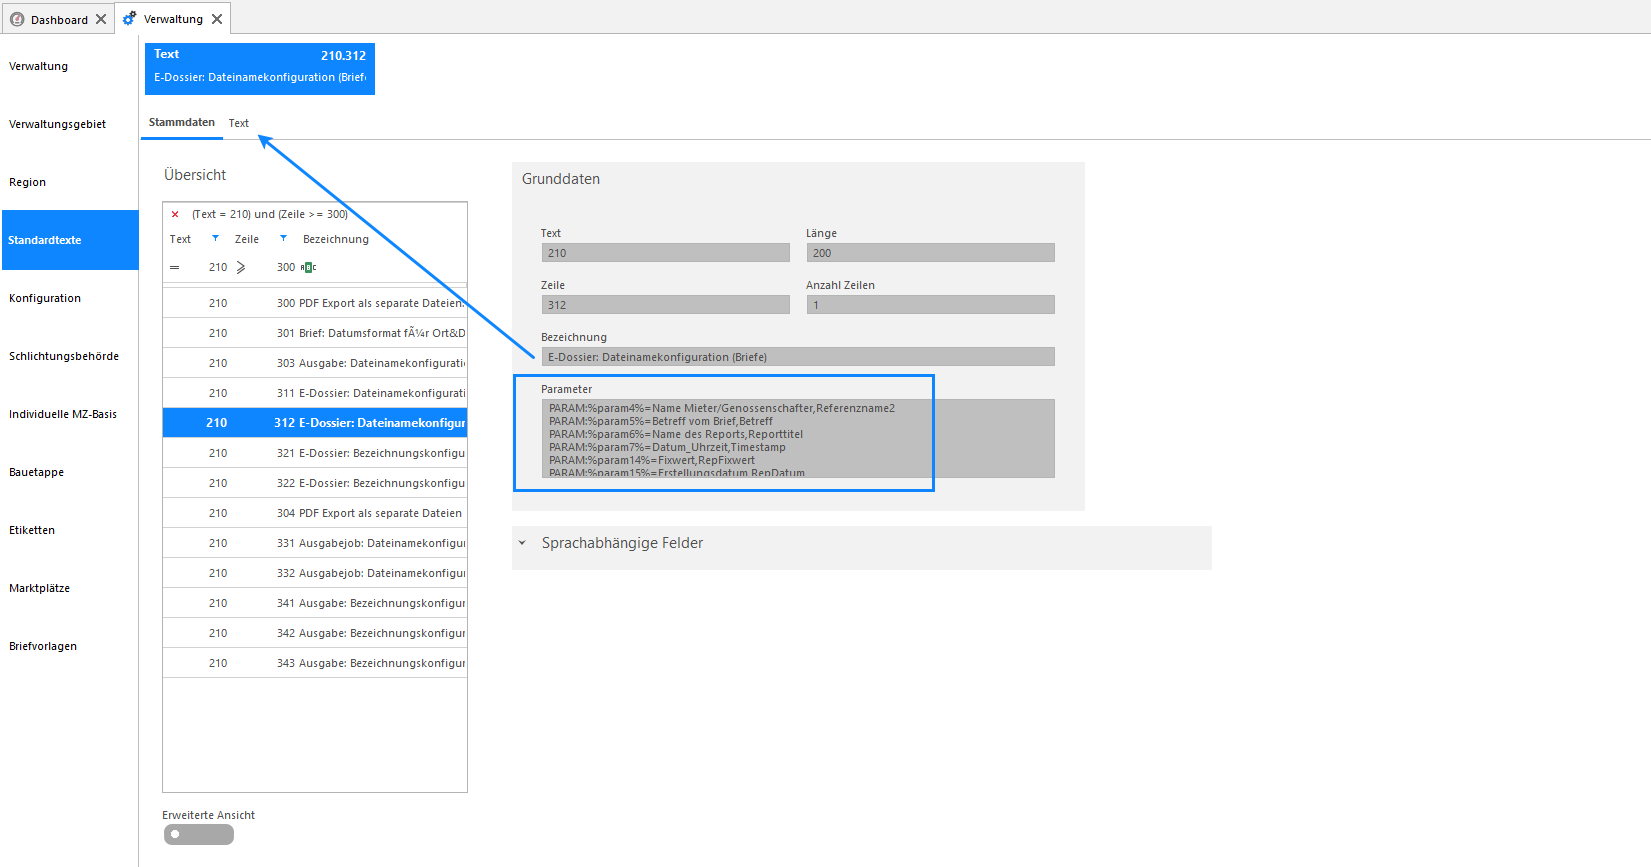Close the Dashboard tab
Screen dimensions: 1651x867
pyautogui.click(x=101, y=19)
